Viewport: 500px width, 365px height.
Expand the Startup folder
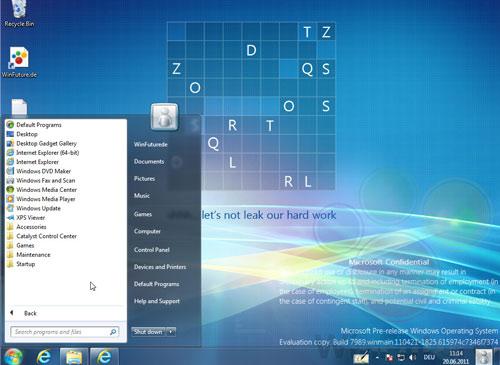click(x=21, y=264)
